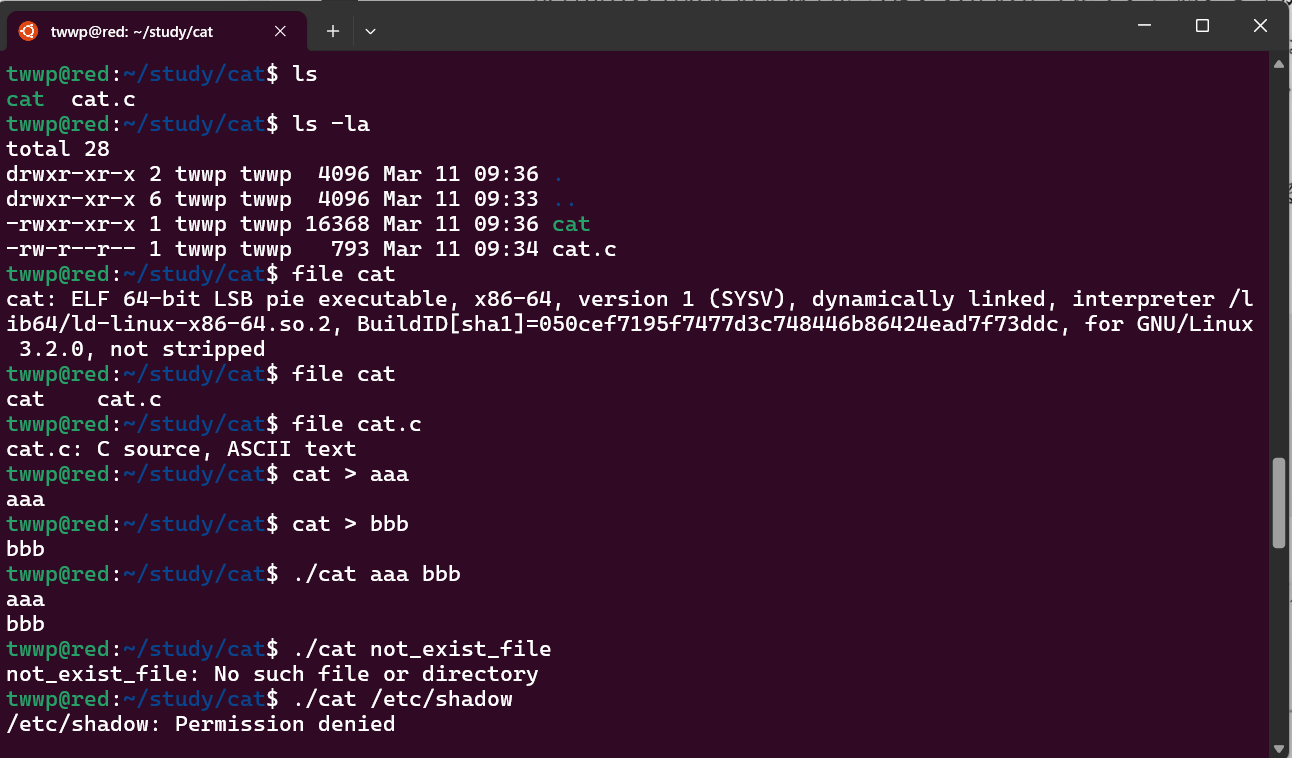The width and height of the screenshot is (1292, 758).
Task: Click the No such file or directory message
Action: pyautogui.click(x=376, y=674)
